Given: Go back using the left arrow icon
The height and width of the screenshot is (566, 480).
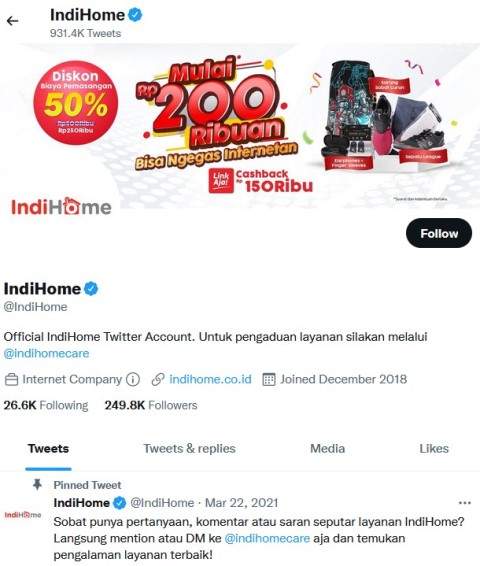Looking at the screenshot, I should tap(12, 21).
